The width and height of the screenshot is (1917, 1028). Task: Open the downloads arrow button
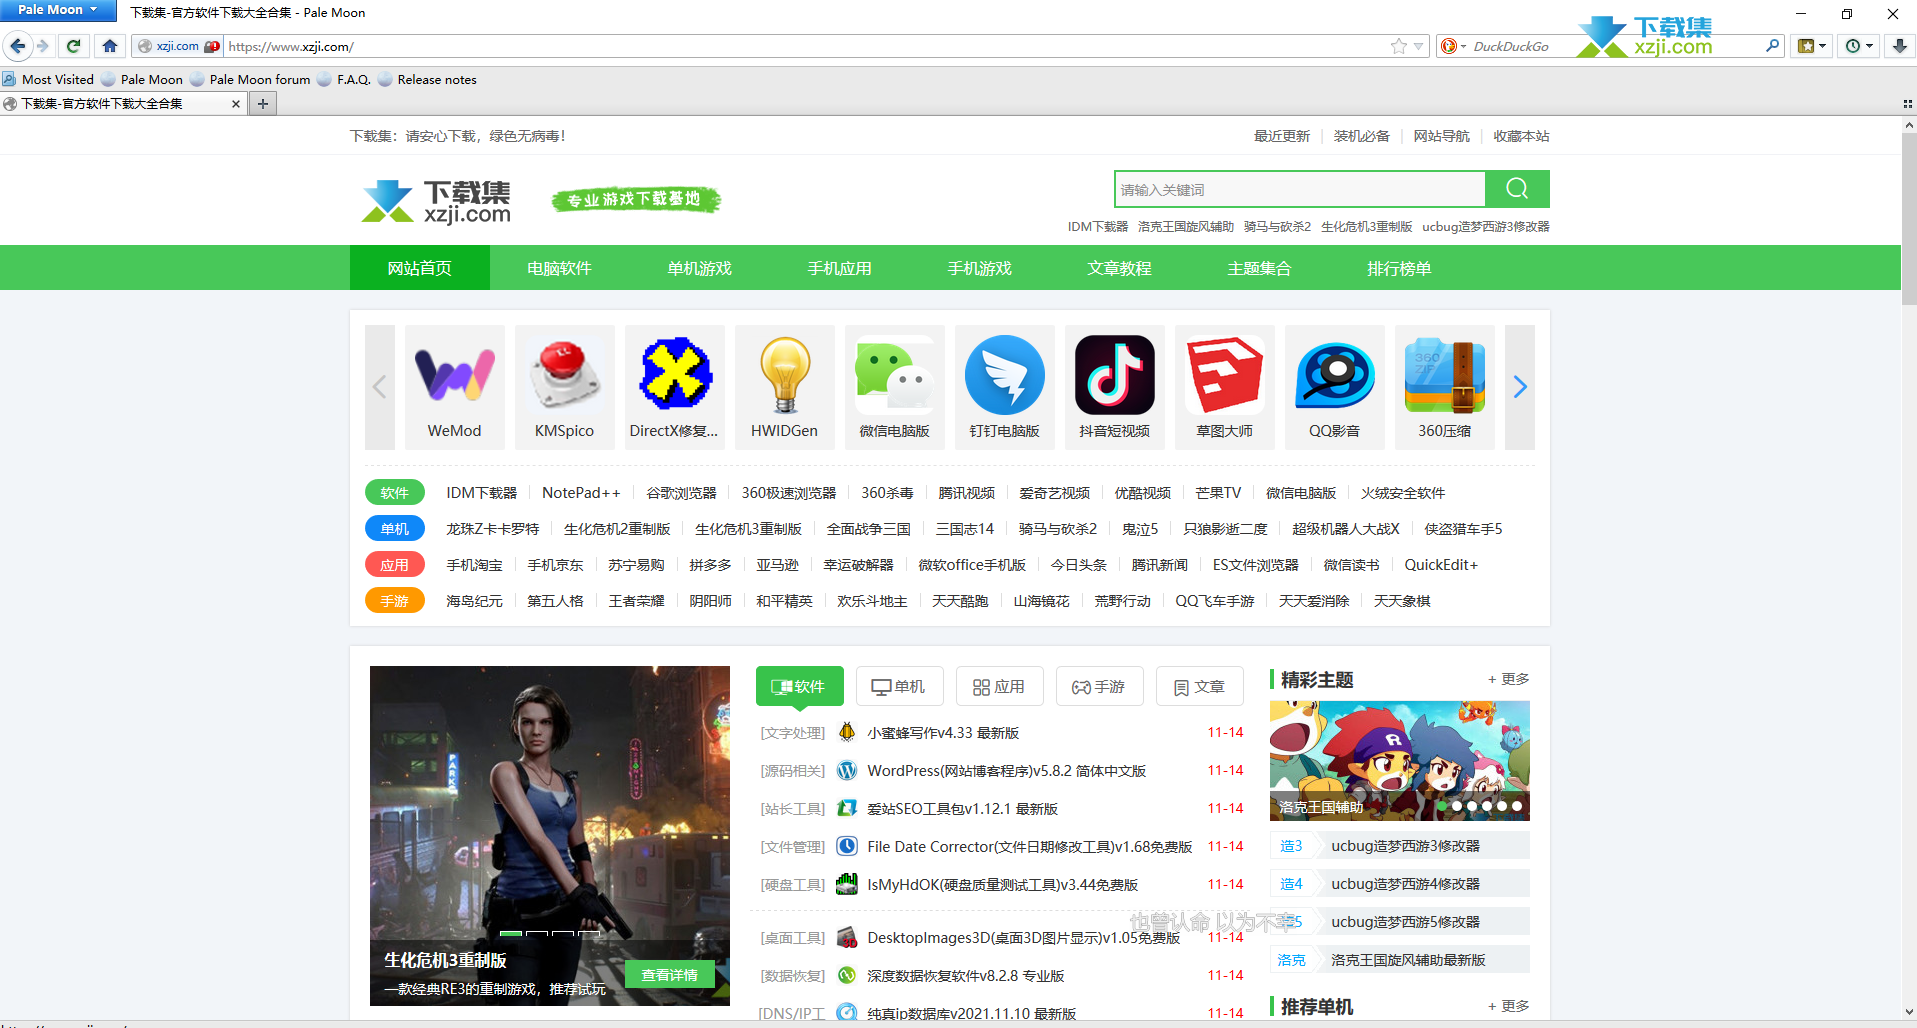tap(1899, 46)
